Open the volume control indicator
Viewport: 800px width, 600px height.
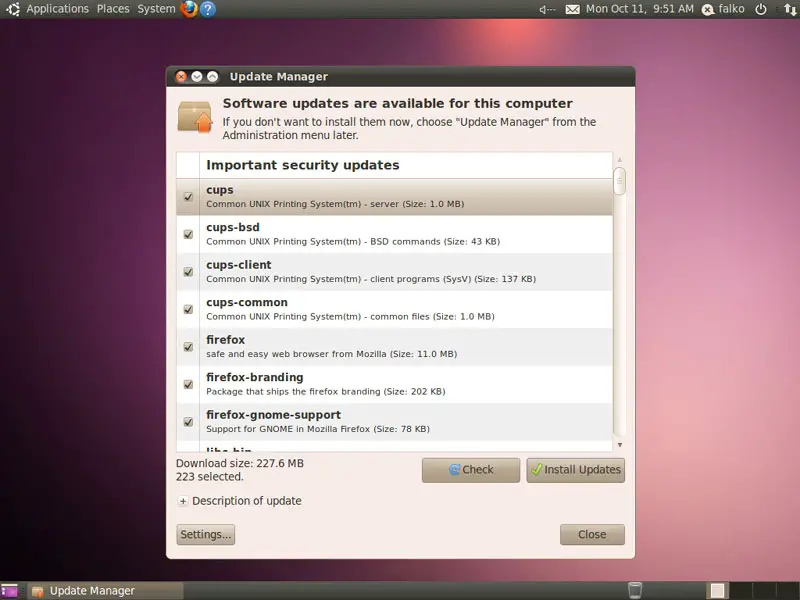(547, 9)
